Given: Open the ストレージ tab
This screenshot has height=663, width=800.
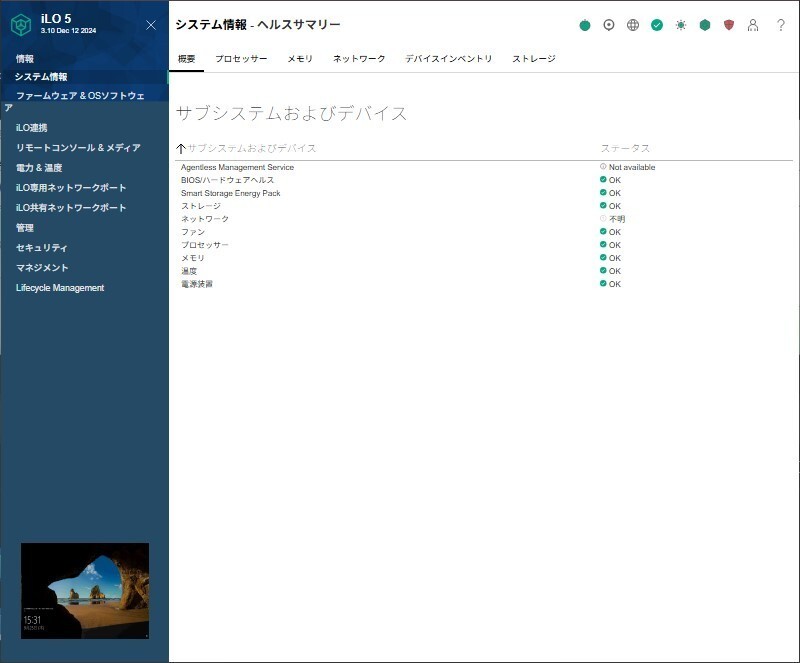Looking at the screenshot, I should click(x=533, y=59).
